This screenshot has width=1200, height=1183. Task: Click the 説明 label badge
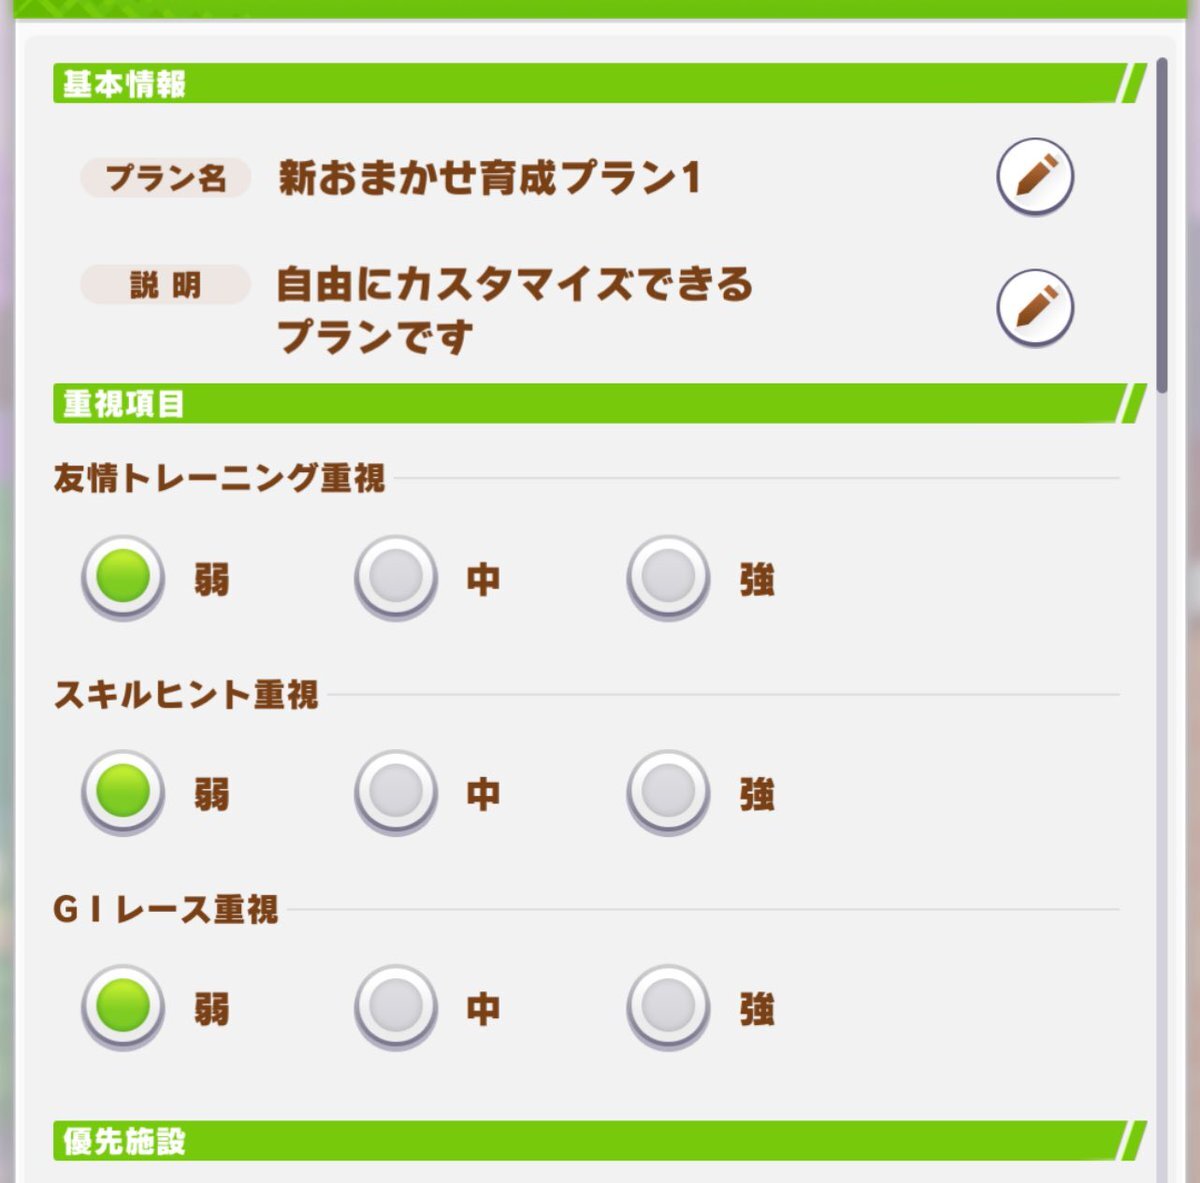click(x=165, y=285)
